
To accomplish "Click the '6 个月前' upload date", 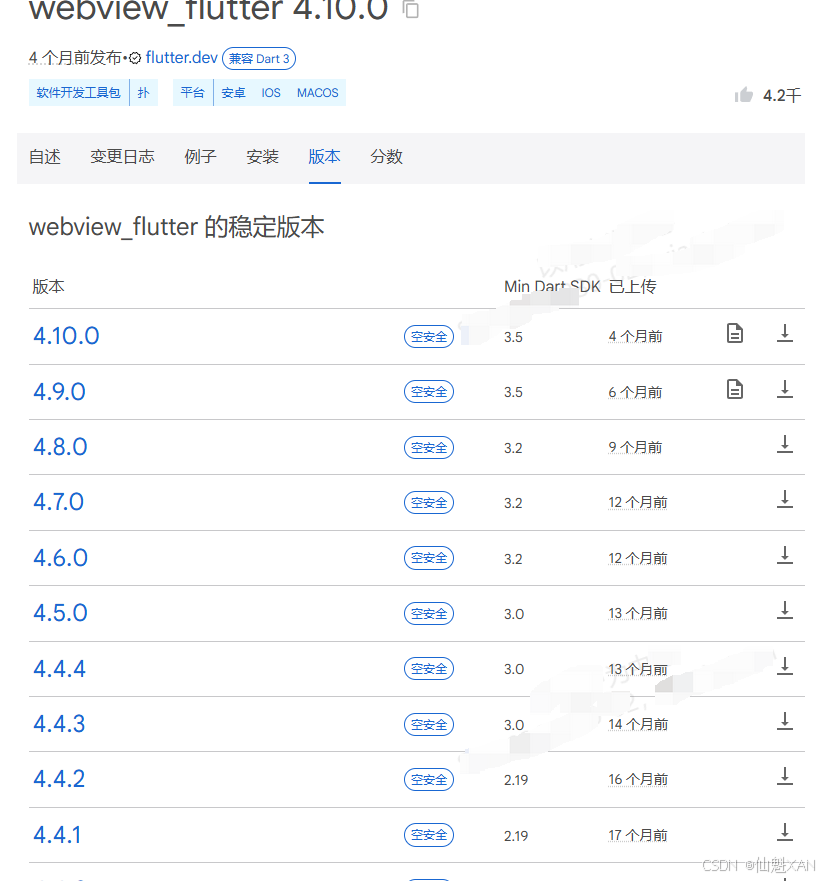I will click(635, 392).
